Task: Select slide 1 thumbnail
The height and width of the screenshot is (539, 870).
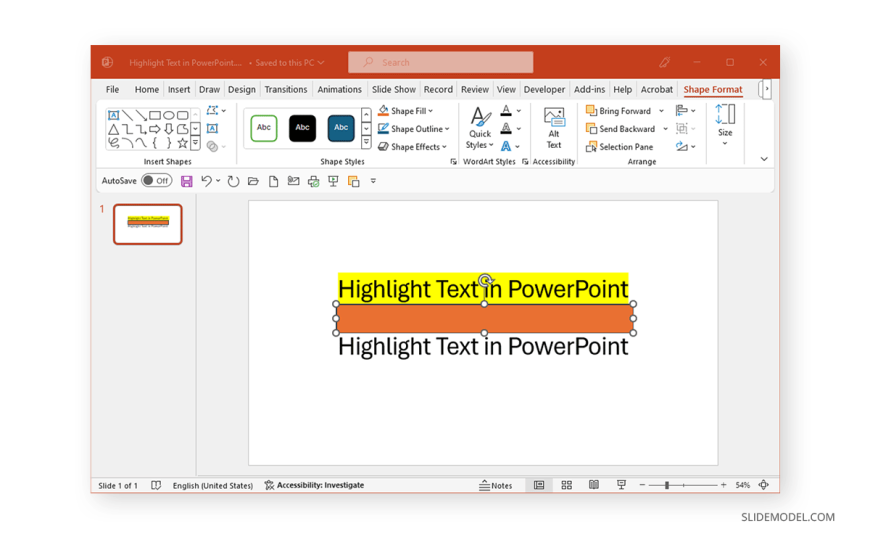Action: (148, 224)
